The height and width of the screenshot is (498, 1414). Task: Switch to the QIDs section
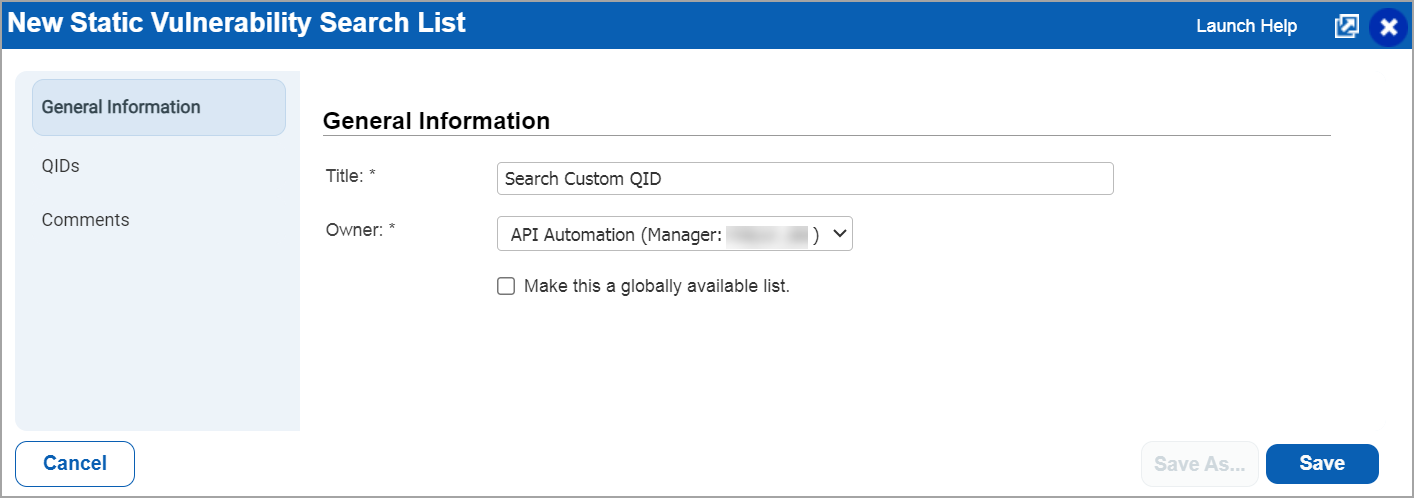tap(61, 166)
